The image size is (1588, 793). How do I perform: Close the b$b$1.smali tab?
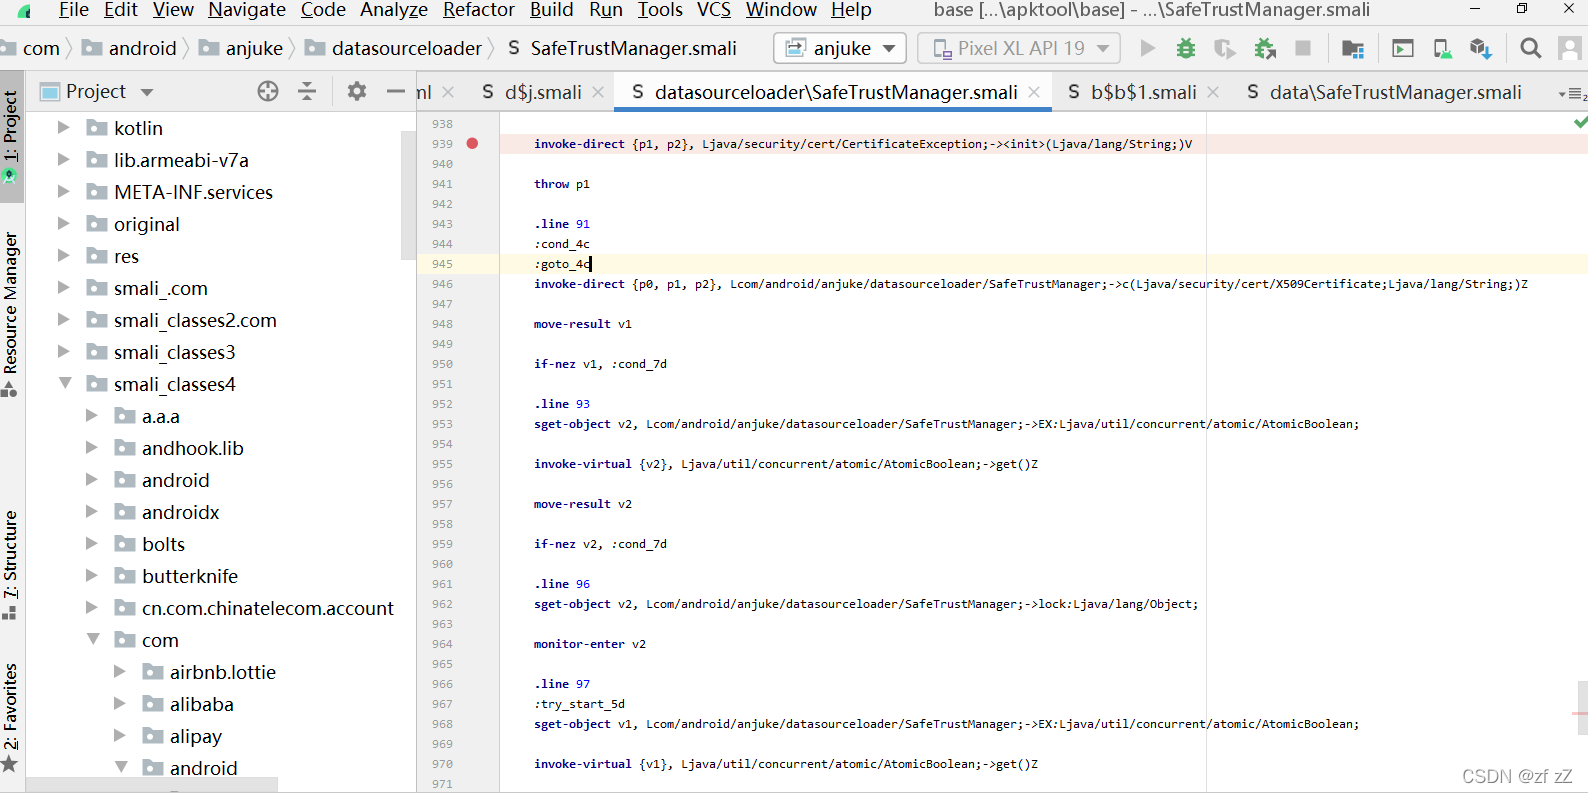coord(1213,92)
